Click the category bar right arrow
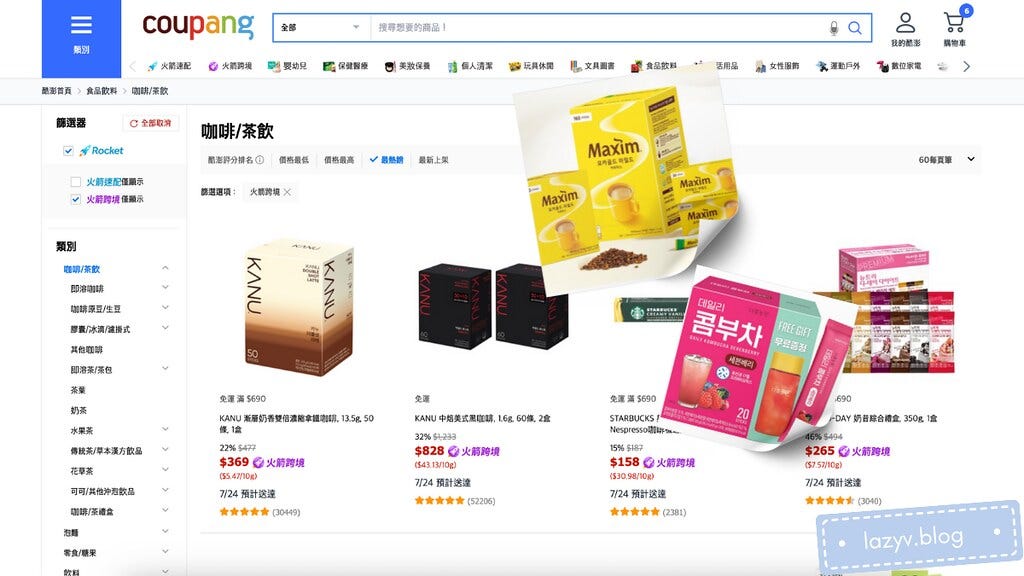The width and height of the screenshot is (1024, 576). coord(967,66)
